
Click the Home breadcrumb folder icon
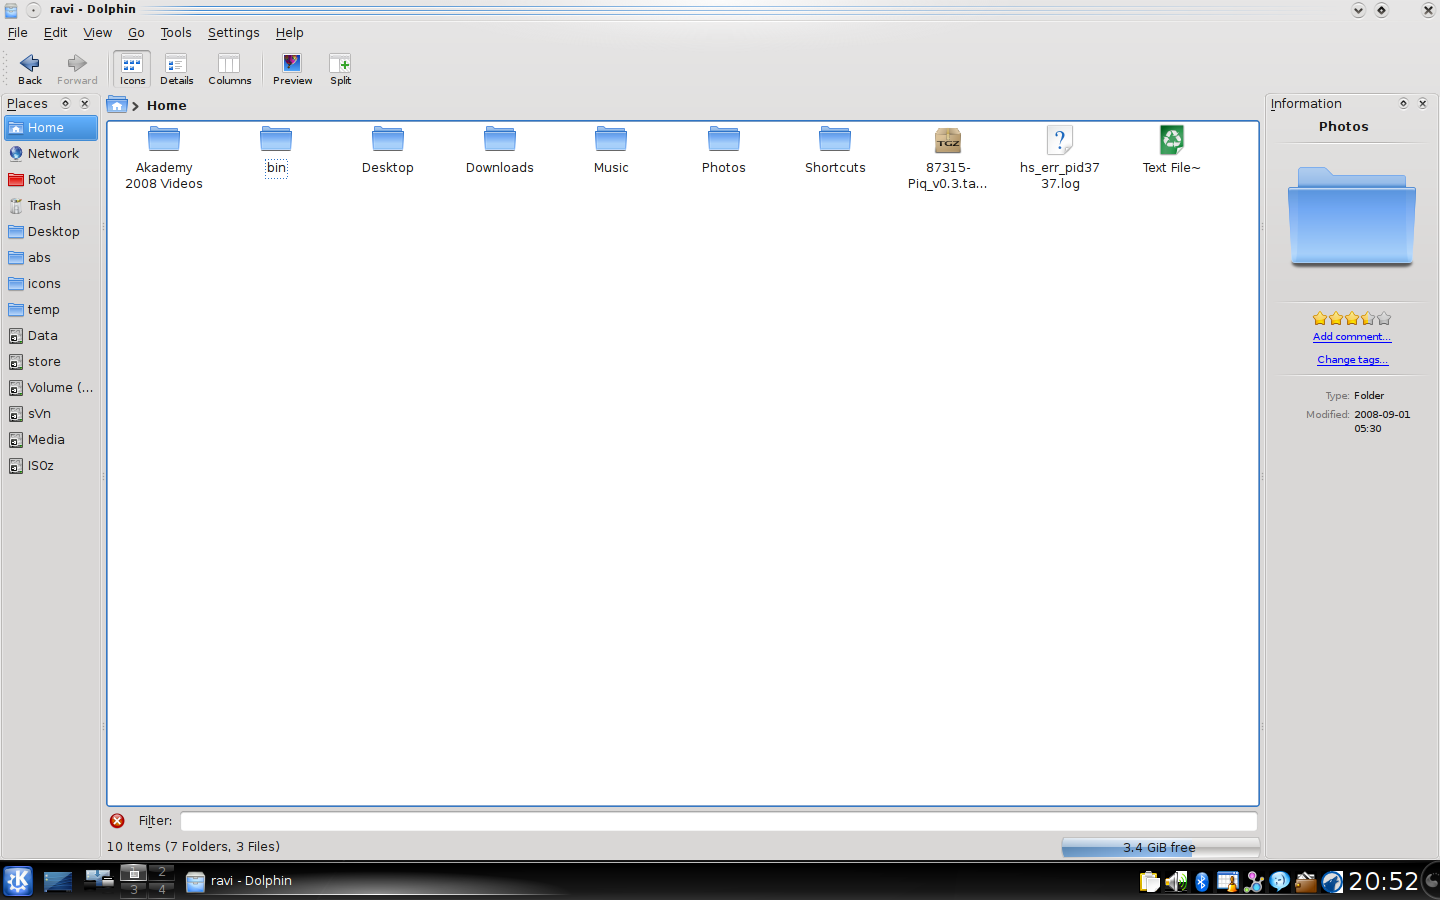pyautogui.click(x=117, y=105)
